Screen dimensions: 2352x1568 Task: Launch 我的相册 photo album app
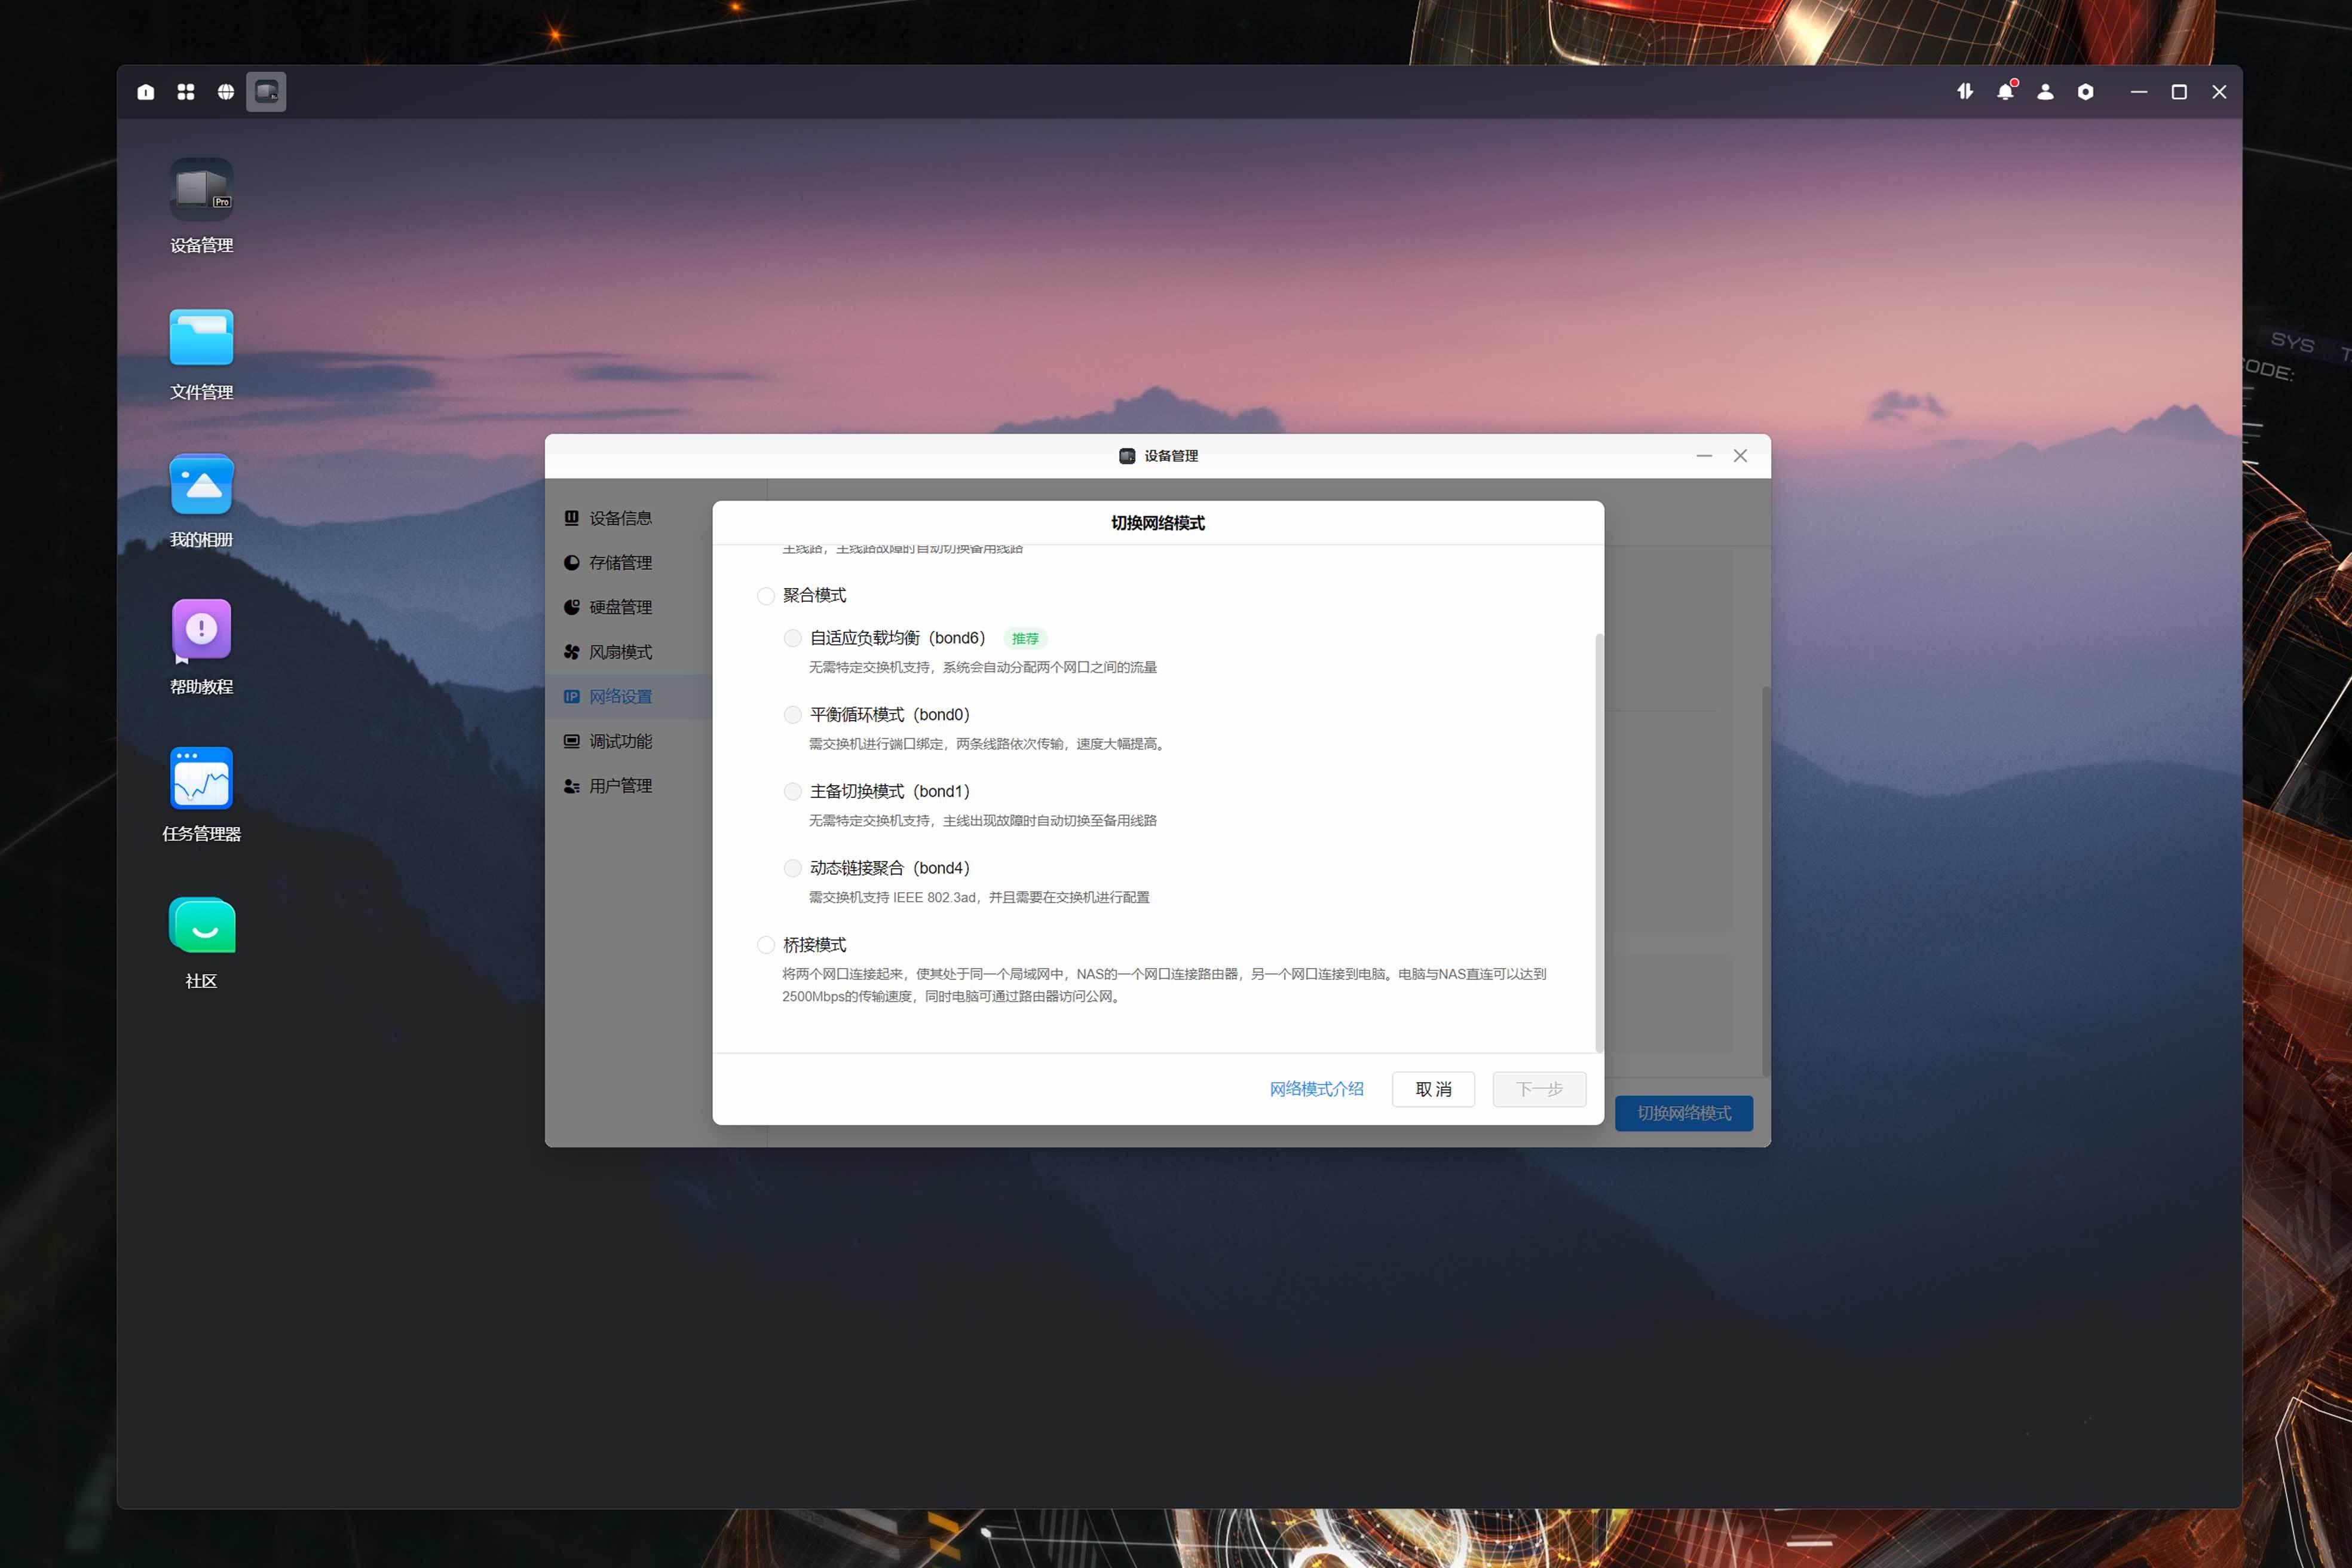(201, 485)
